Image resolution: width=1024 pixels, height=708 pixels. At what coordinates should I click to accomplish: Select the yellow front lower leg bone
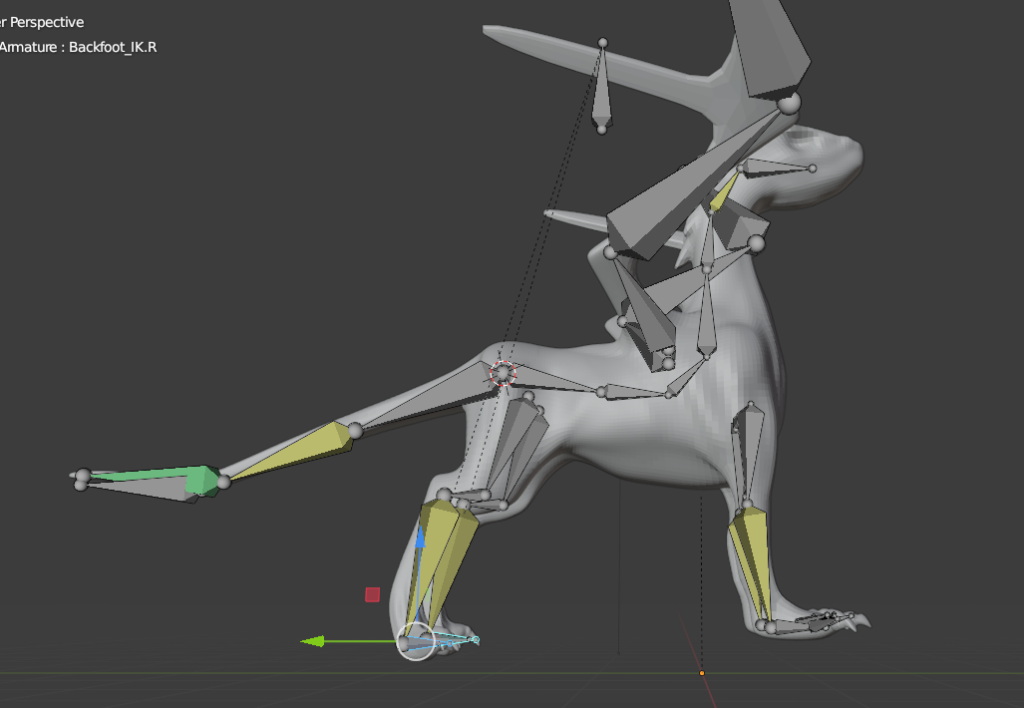(x=750, y=560)
